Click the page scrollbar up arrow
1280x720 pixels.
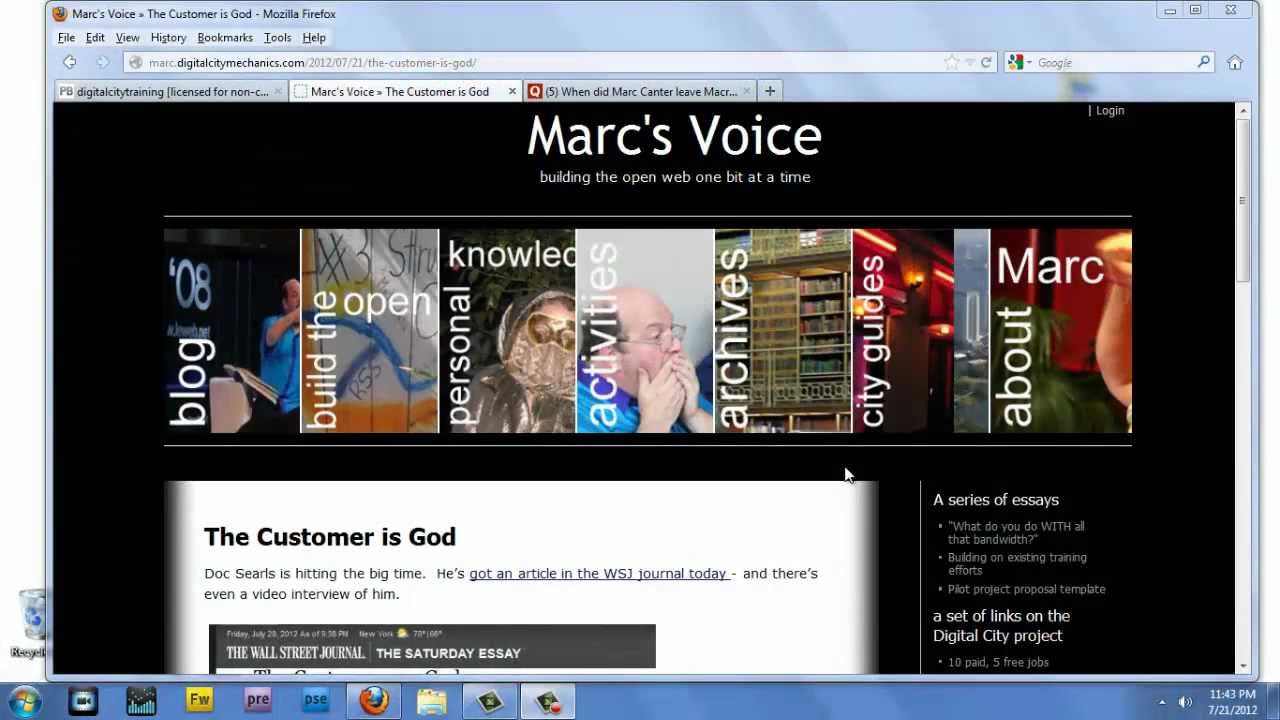(1243, 111)
